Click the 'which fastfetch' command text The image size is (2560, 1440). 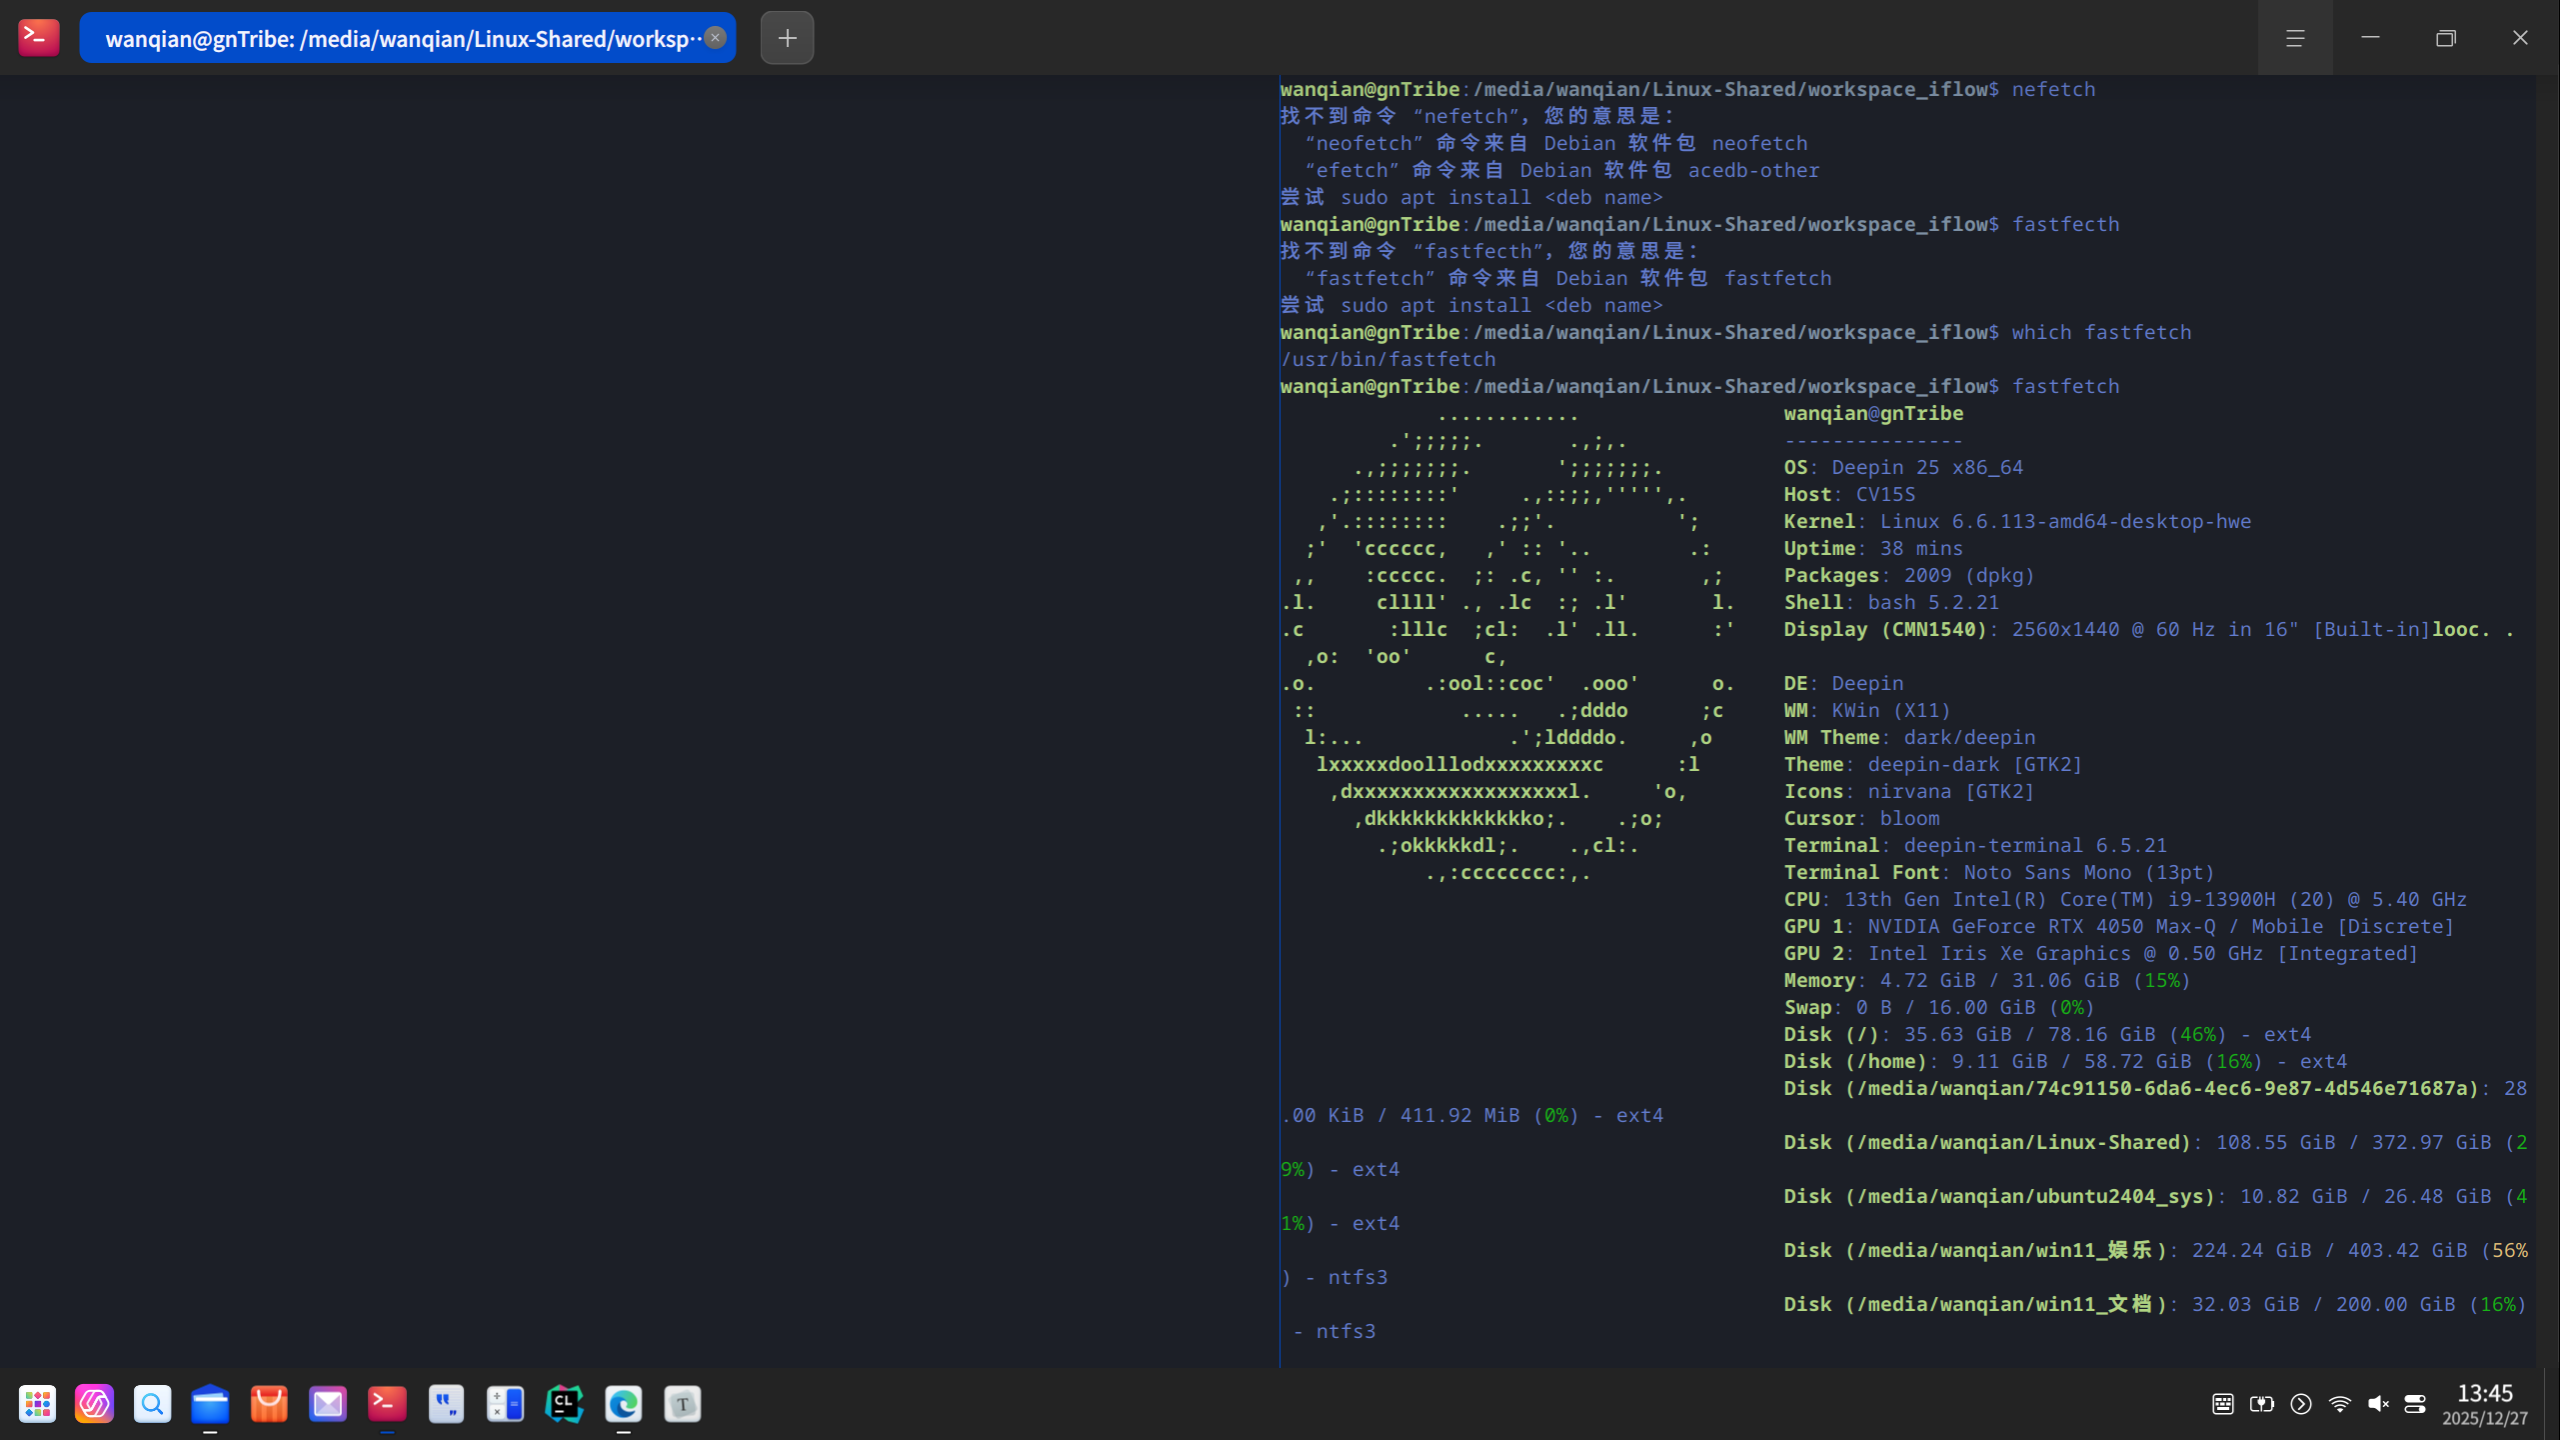click(2101, 332)
